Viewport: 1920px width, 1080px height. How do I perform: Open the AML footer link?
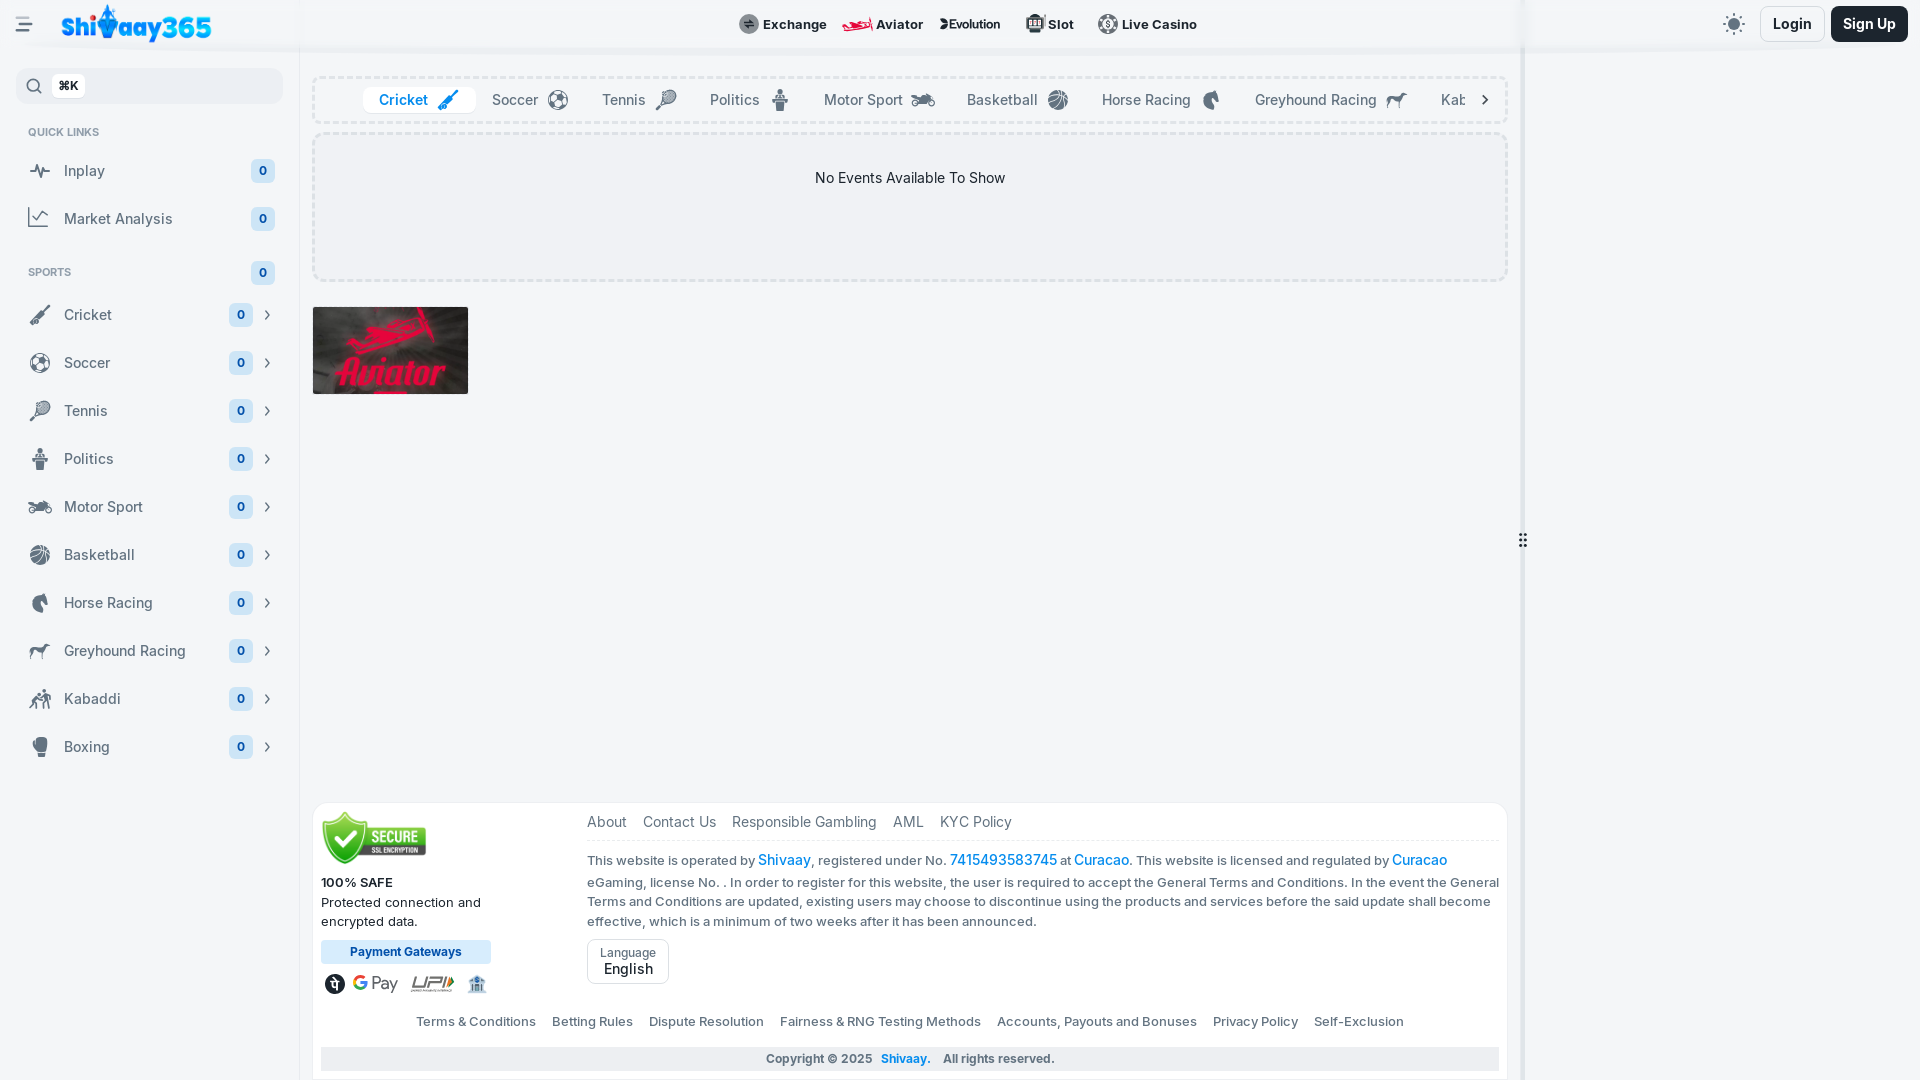click(x=908, y=822)
